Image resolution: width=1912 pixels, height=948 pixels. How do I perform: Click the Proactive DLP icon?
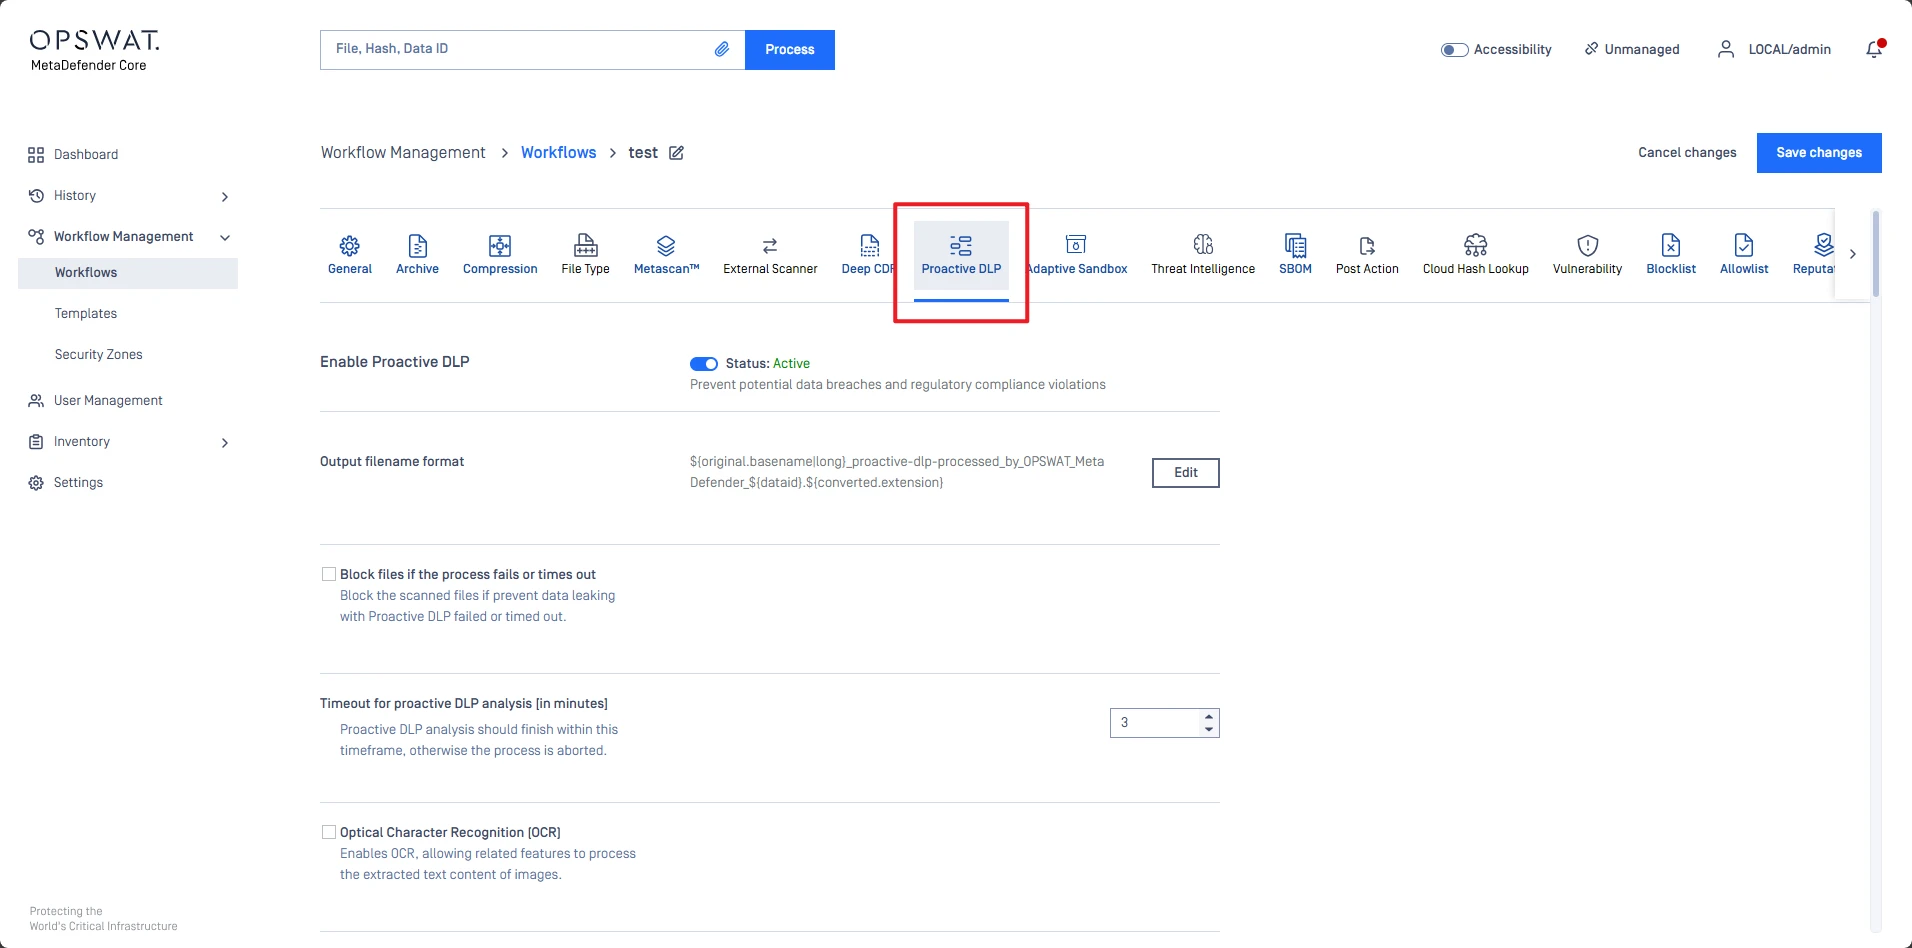click(961, 245)
